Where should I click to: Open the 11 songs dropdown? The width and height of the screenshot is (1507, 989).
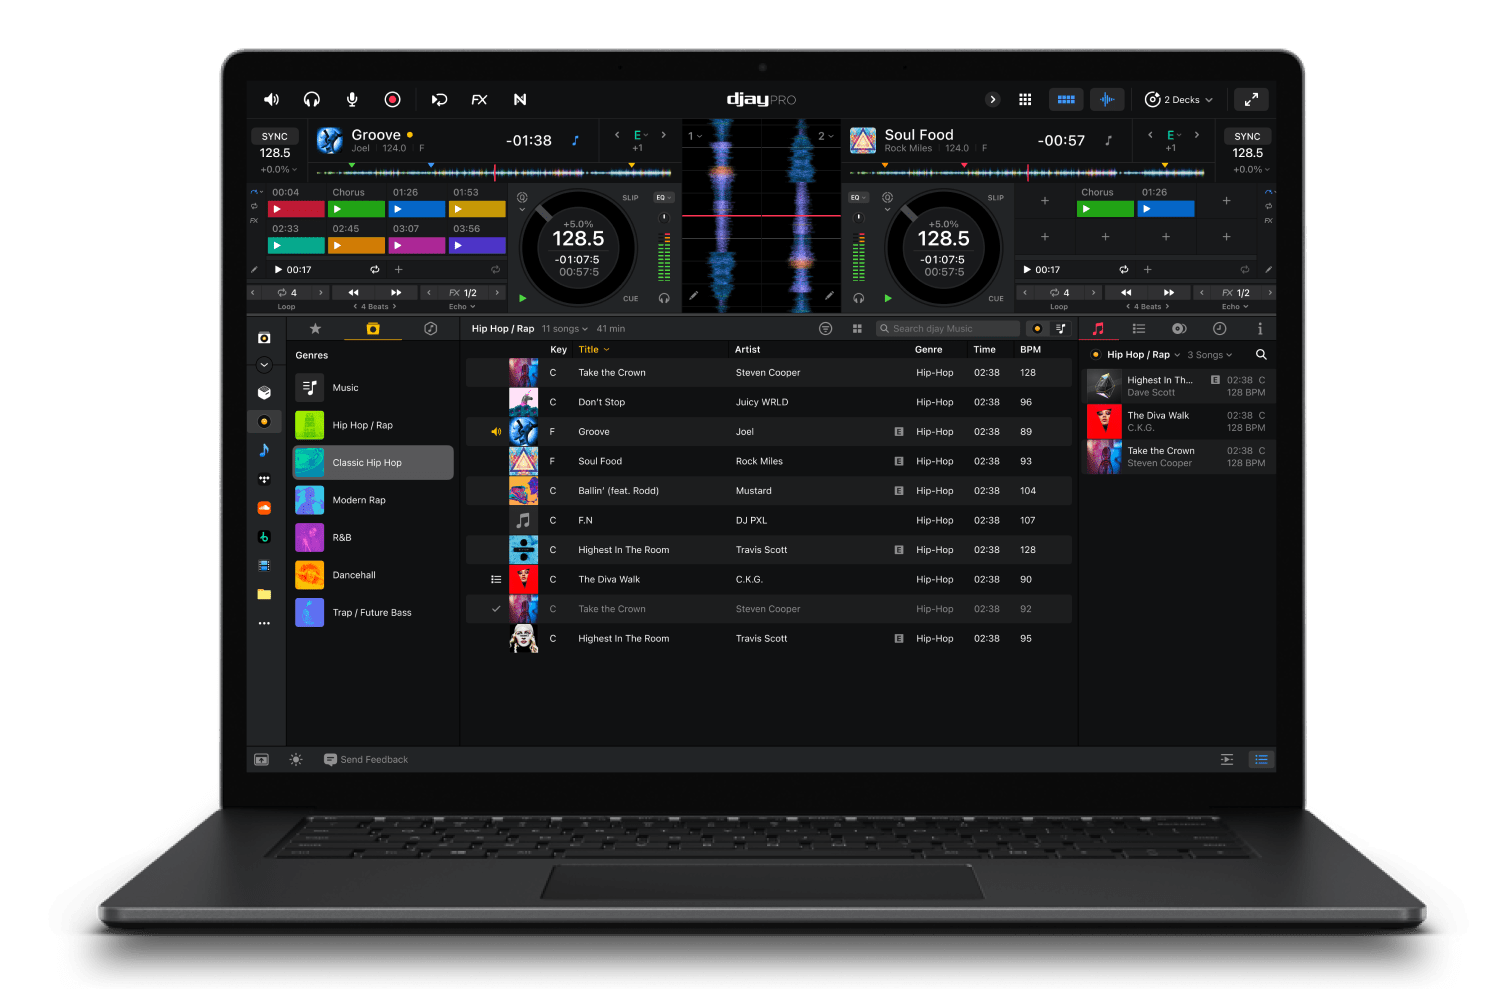pos(565,329)
